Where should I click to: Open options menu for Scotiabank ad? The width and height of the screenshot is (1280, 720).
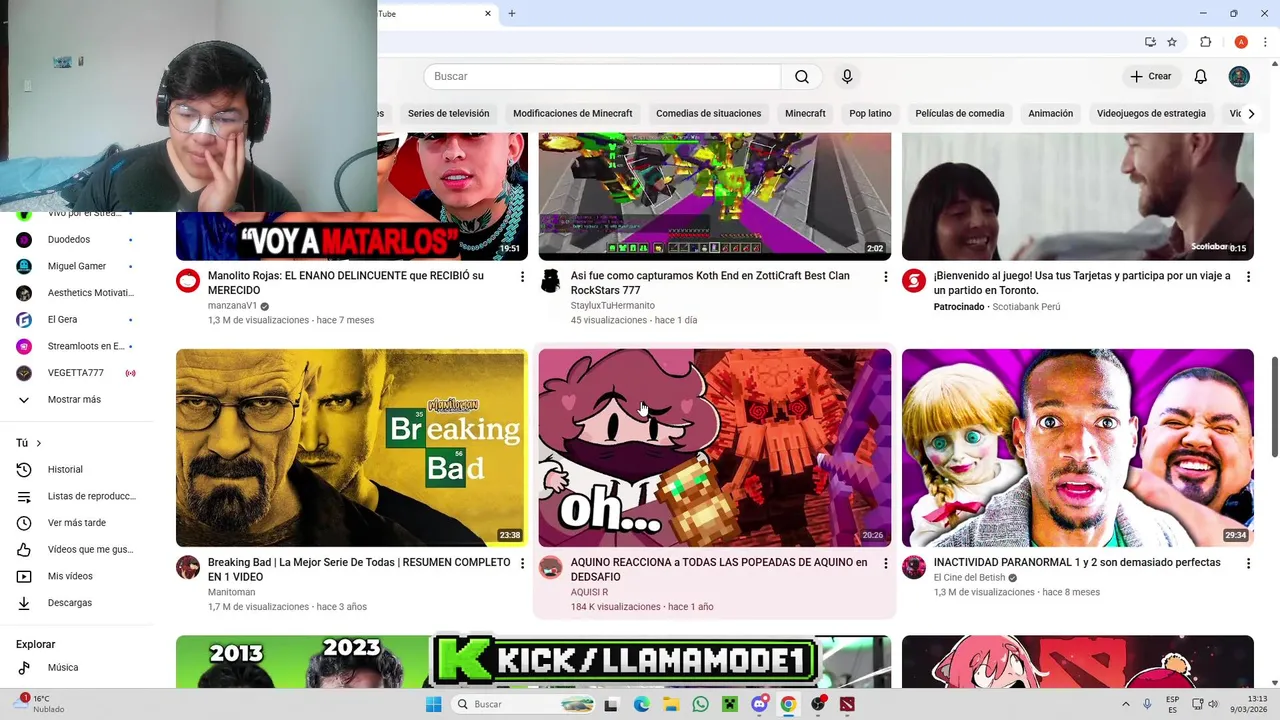pos(1248,276)
